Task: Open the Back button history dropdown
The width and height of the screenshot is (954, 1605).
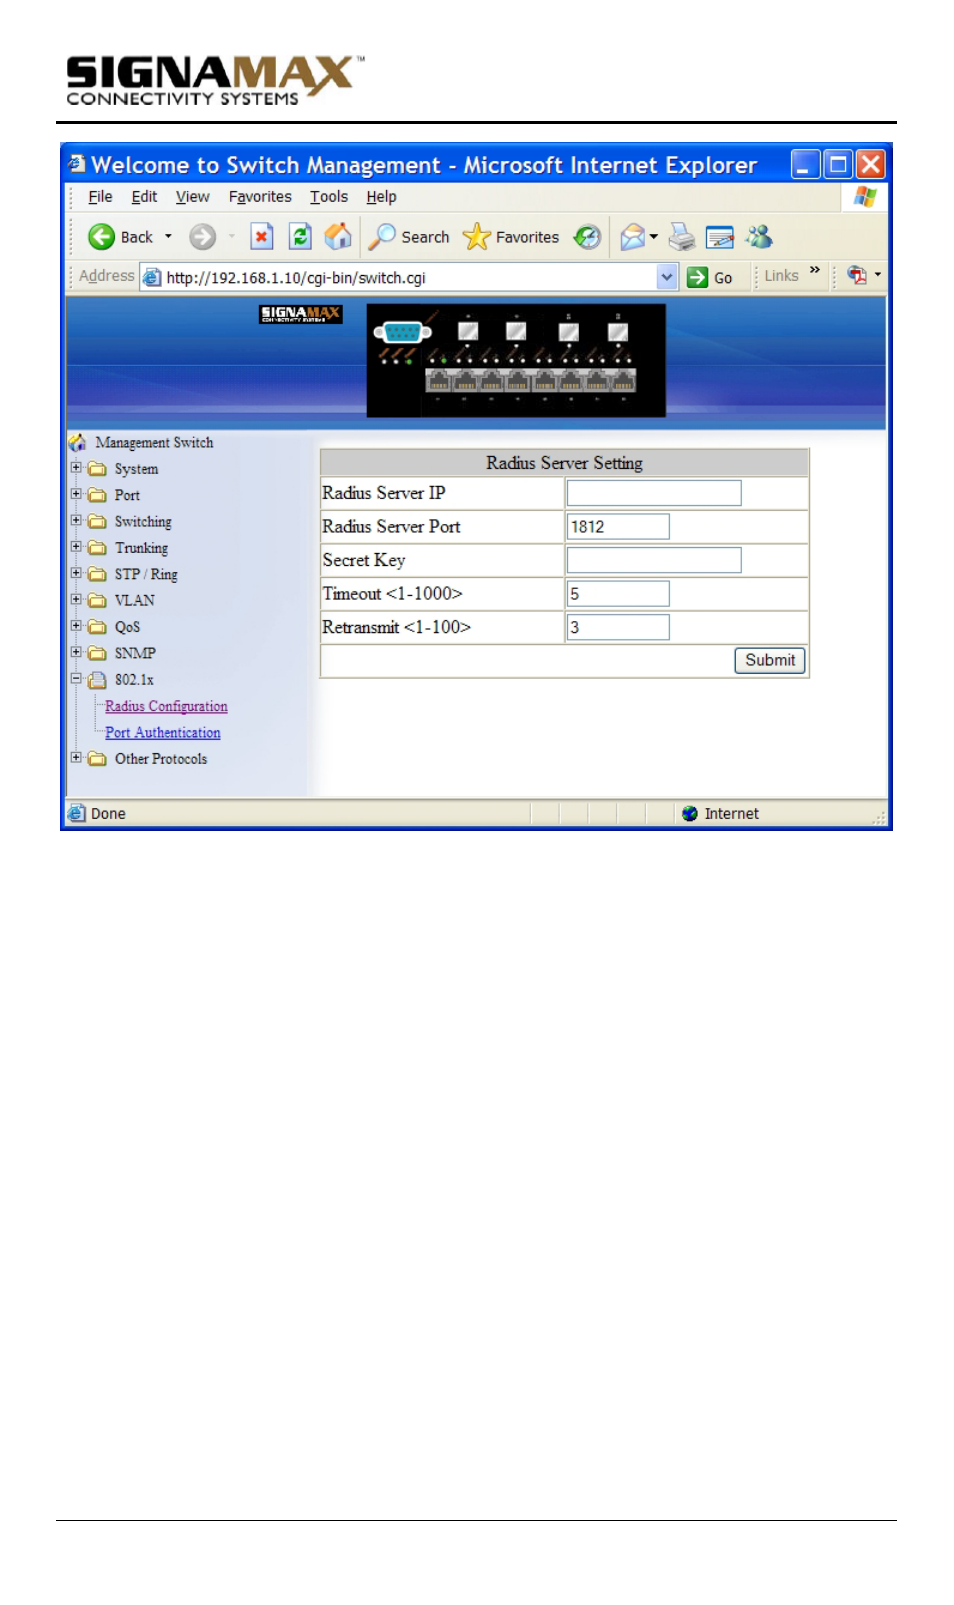Action: pos(168,237)
